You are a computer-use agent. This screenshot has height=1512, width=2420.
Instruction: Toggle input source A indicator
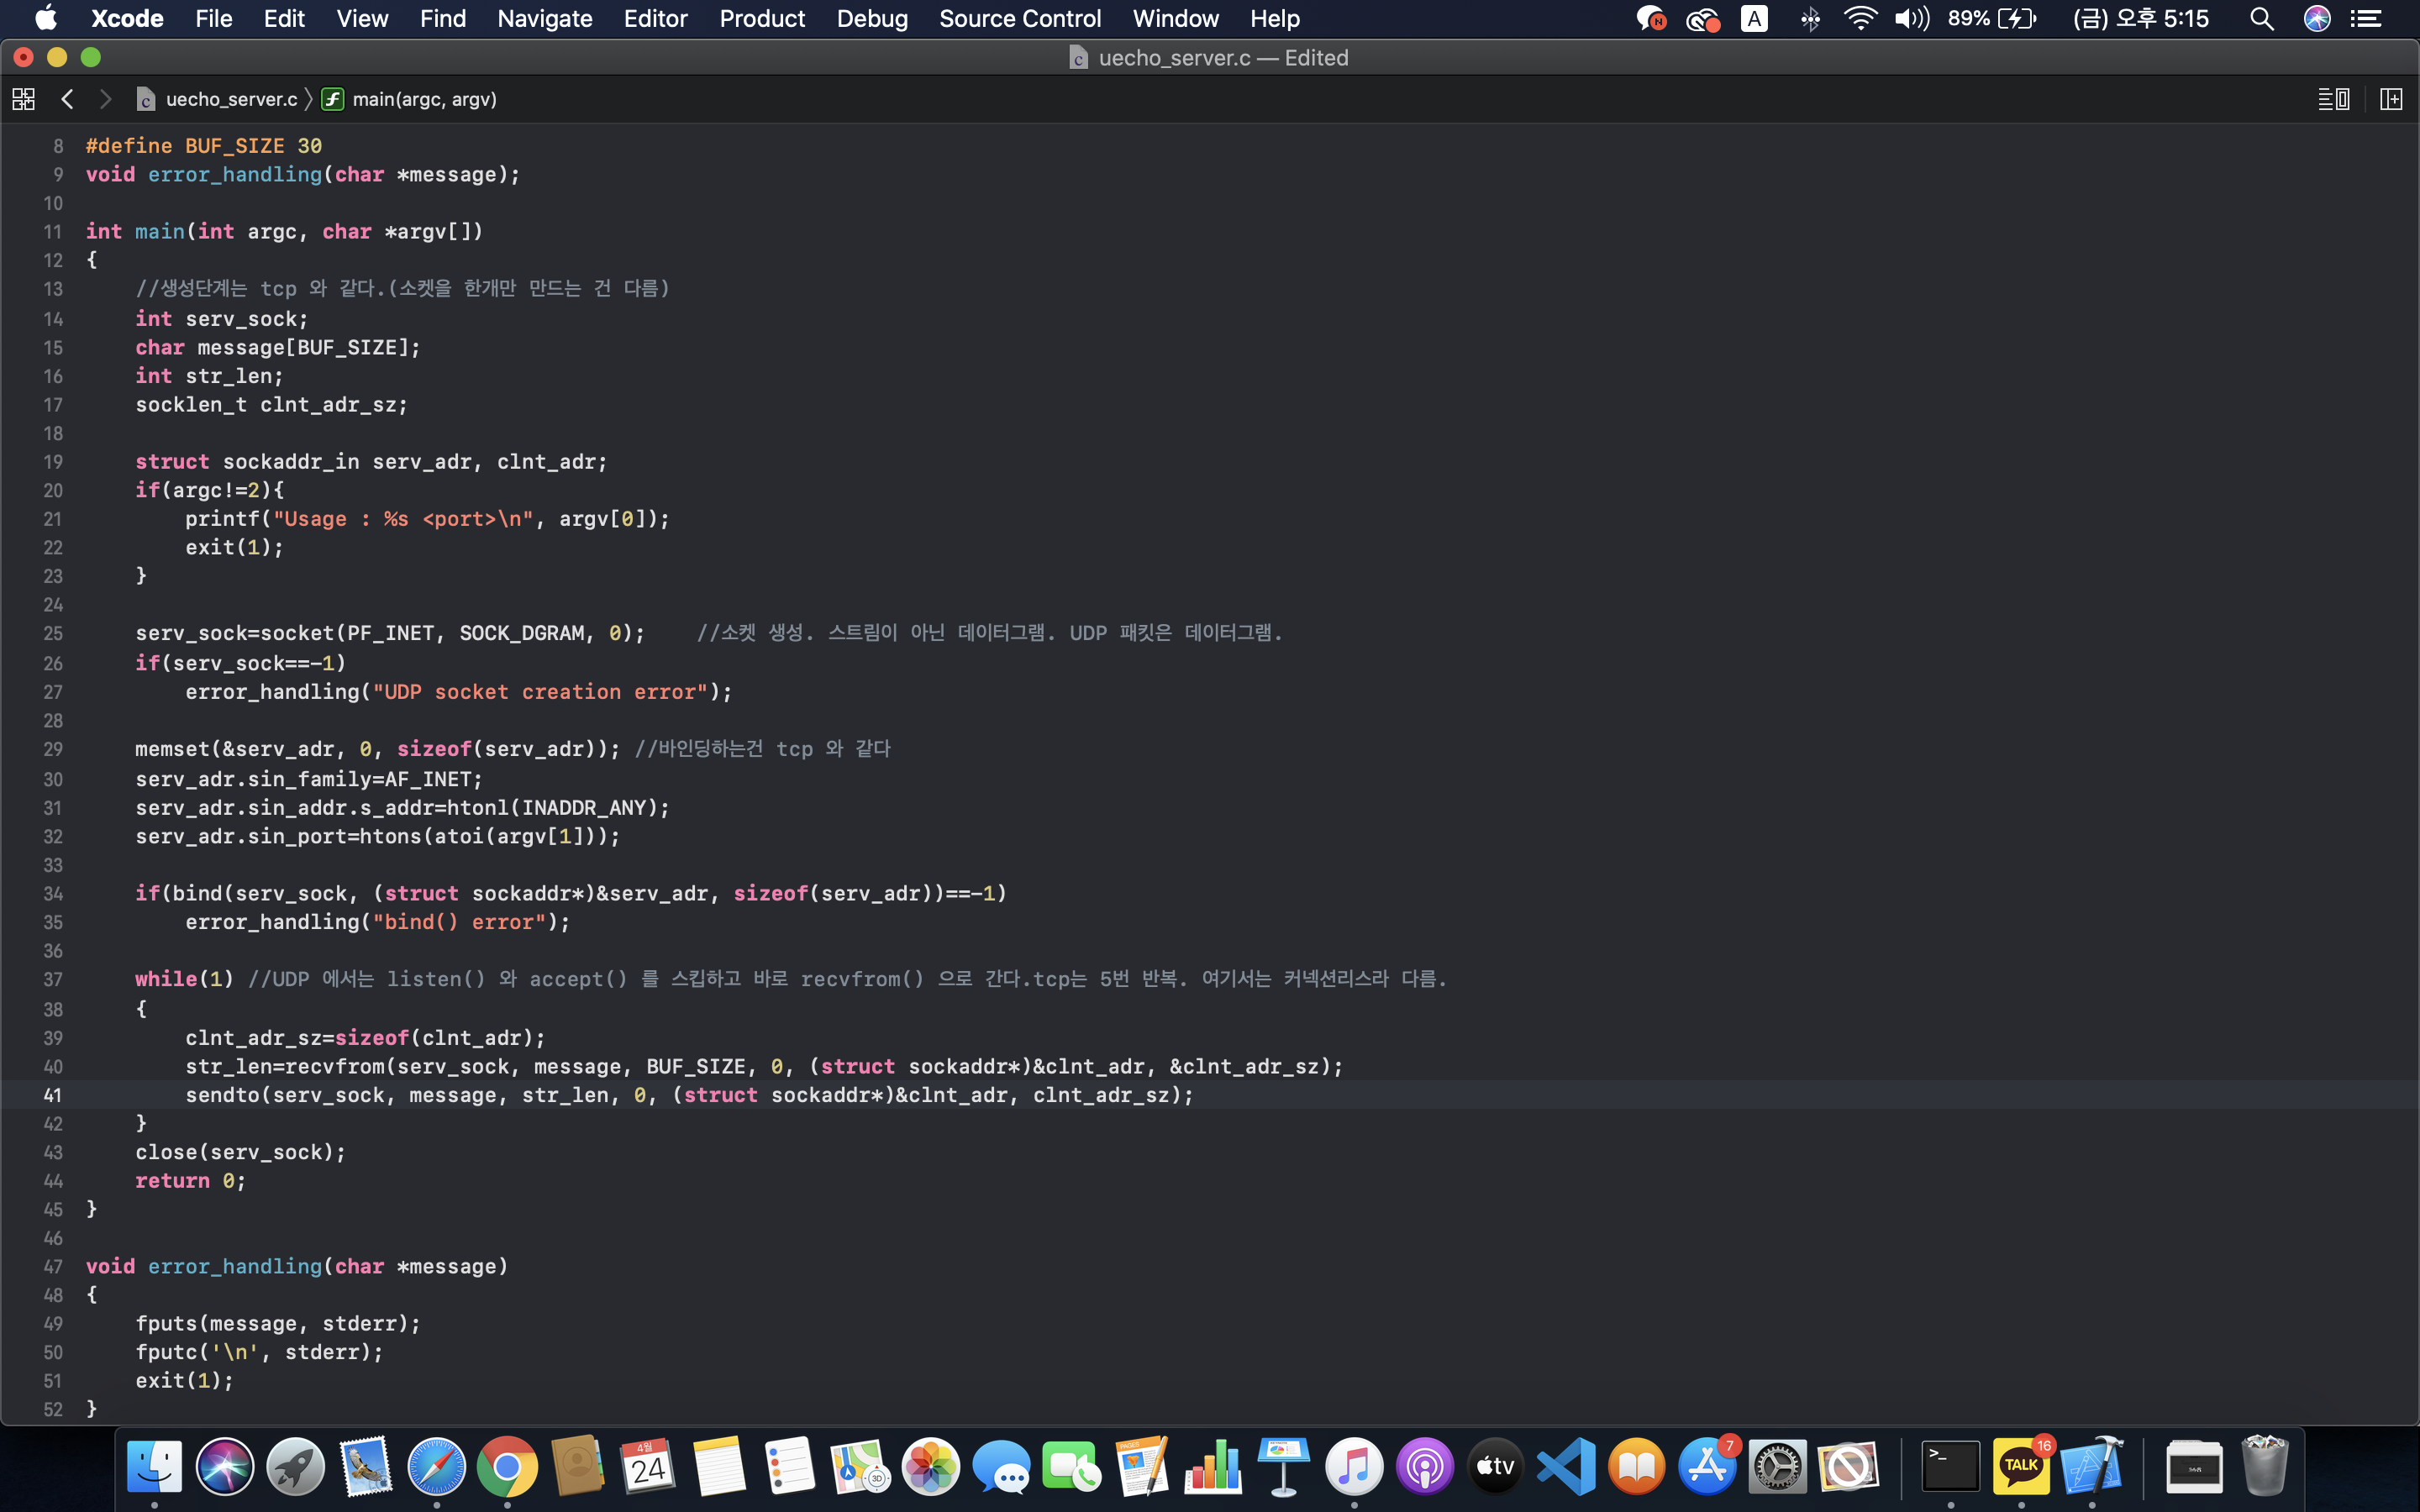(1754, 19)
